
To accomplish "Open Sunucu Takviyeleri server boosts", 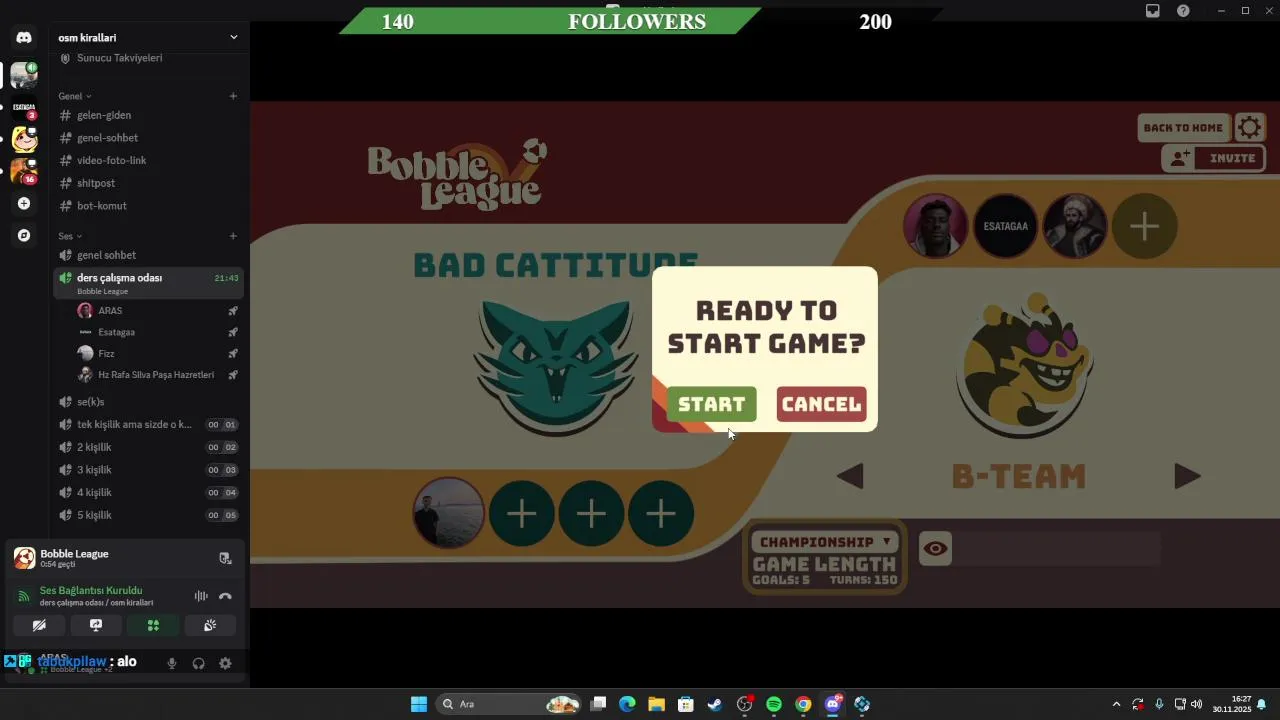I will pos(148,58).
